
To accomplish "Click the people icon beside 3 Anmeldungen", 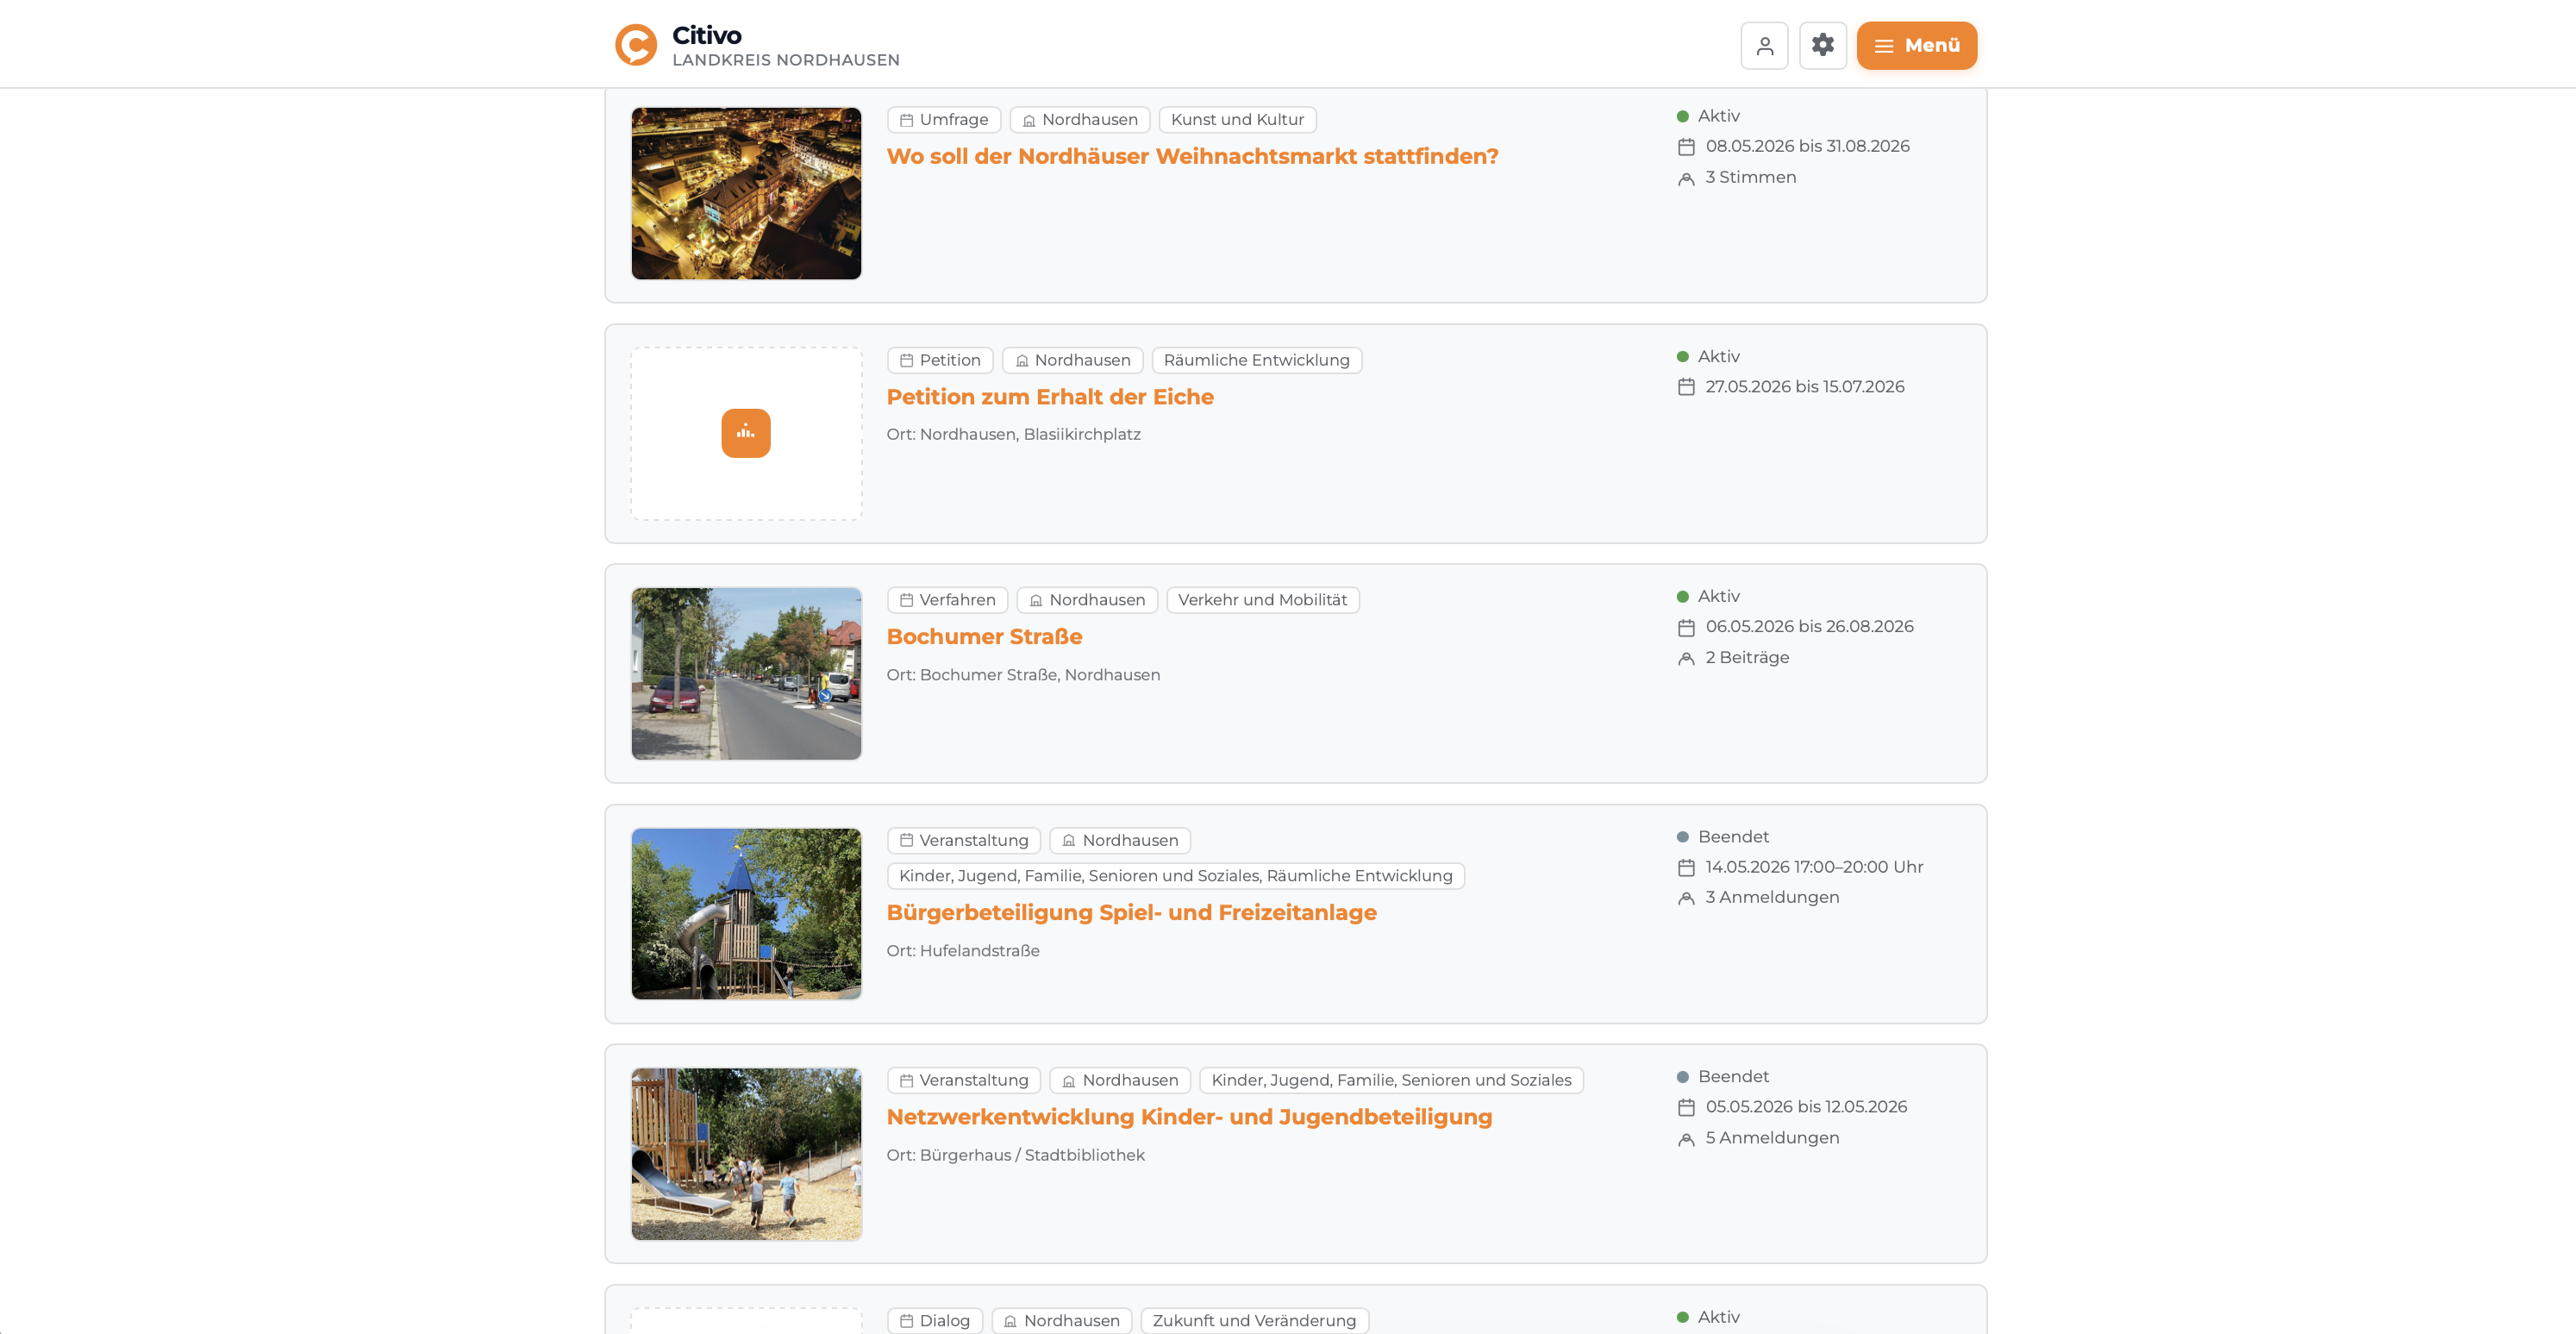I will (x=1686, y=898).
